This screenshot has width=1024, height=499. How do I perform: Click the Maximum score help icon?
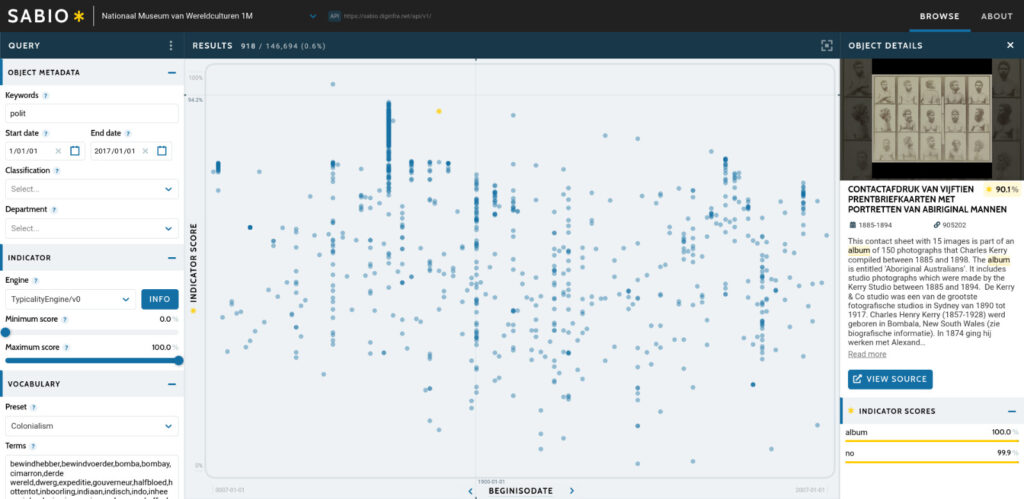pos(66,347)
